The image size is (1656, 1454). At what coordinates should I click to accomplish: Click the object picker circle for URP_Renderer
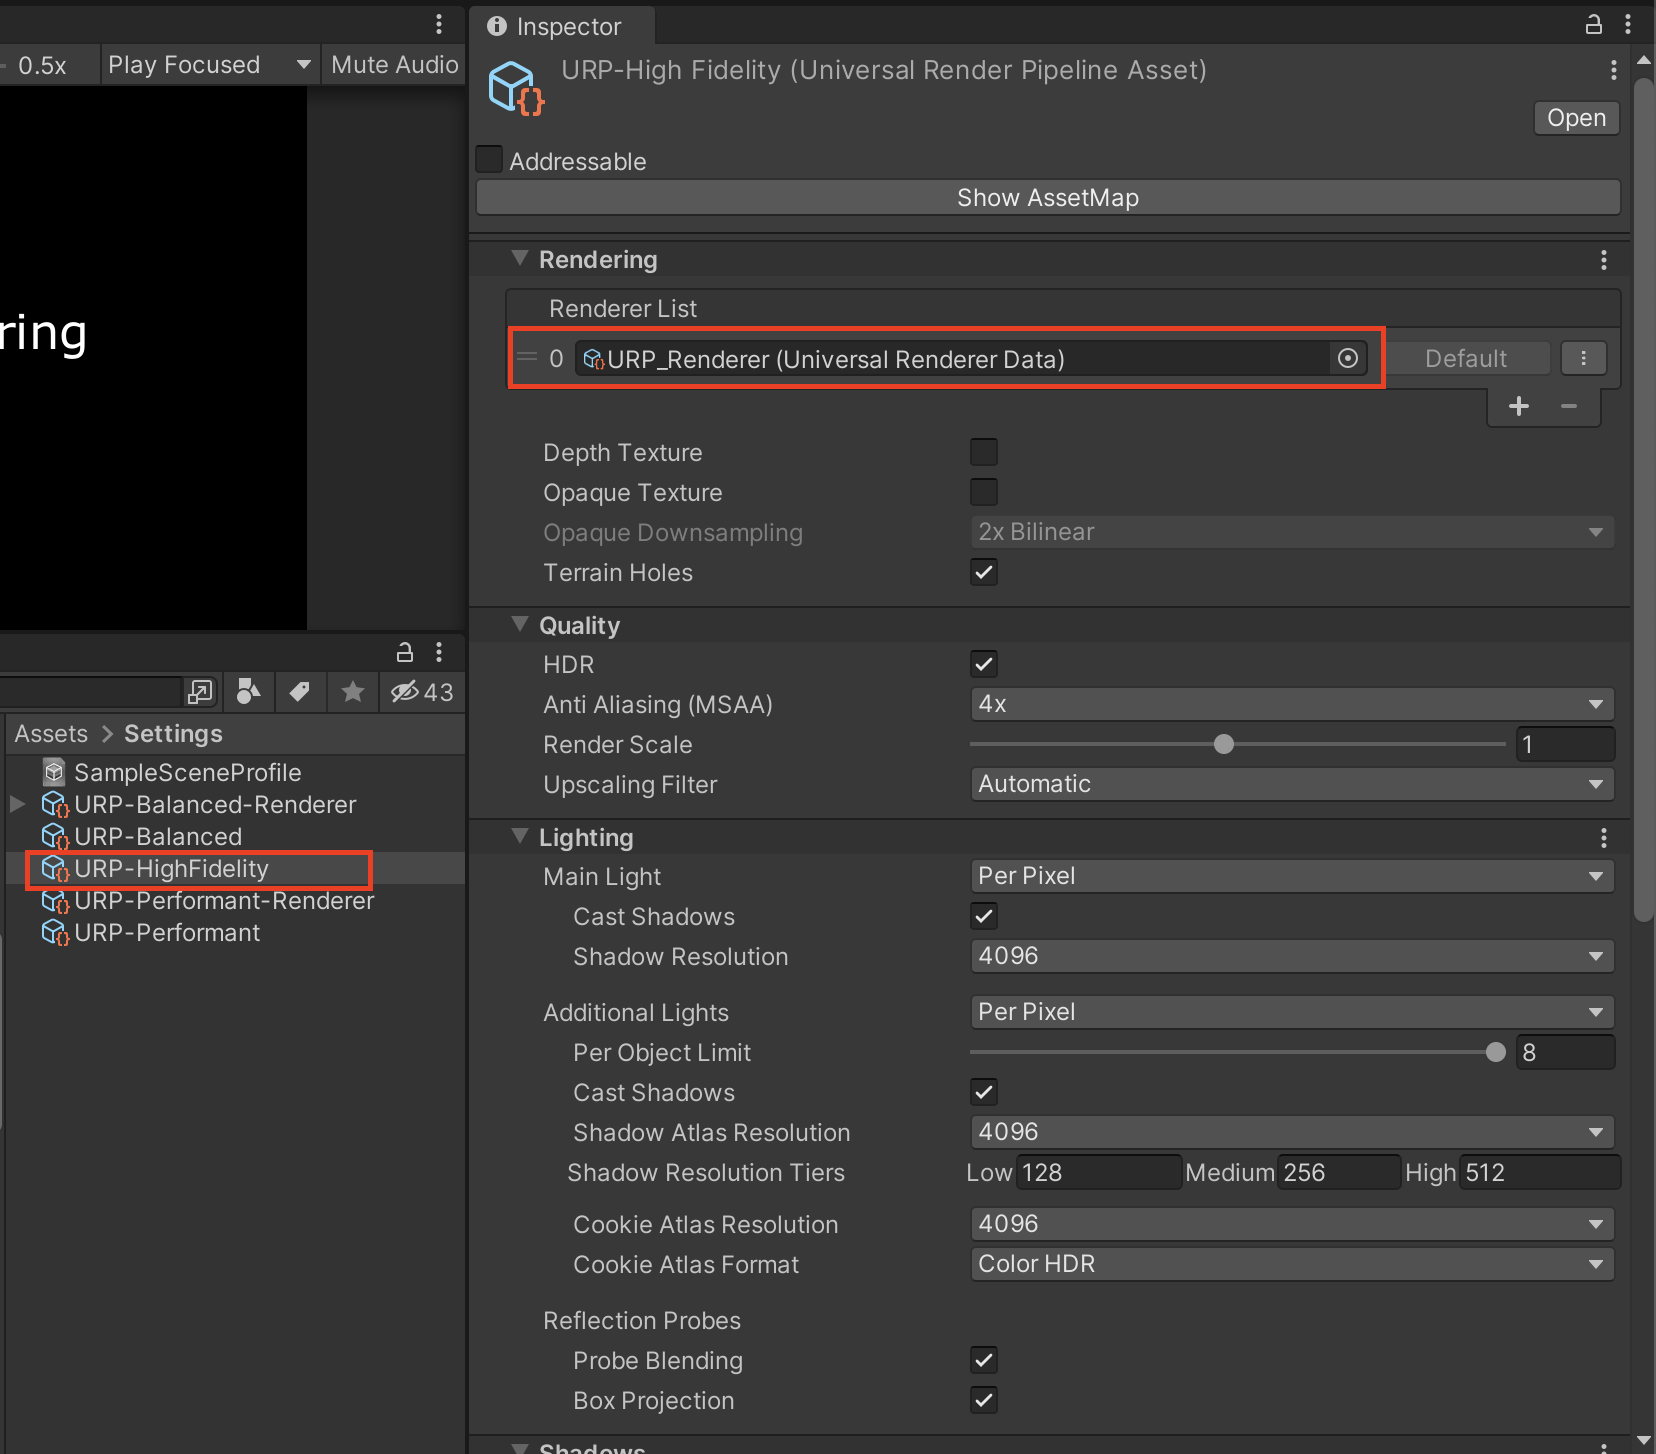[1348, 358]
